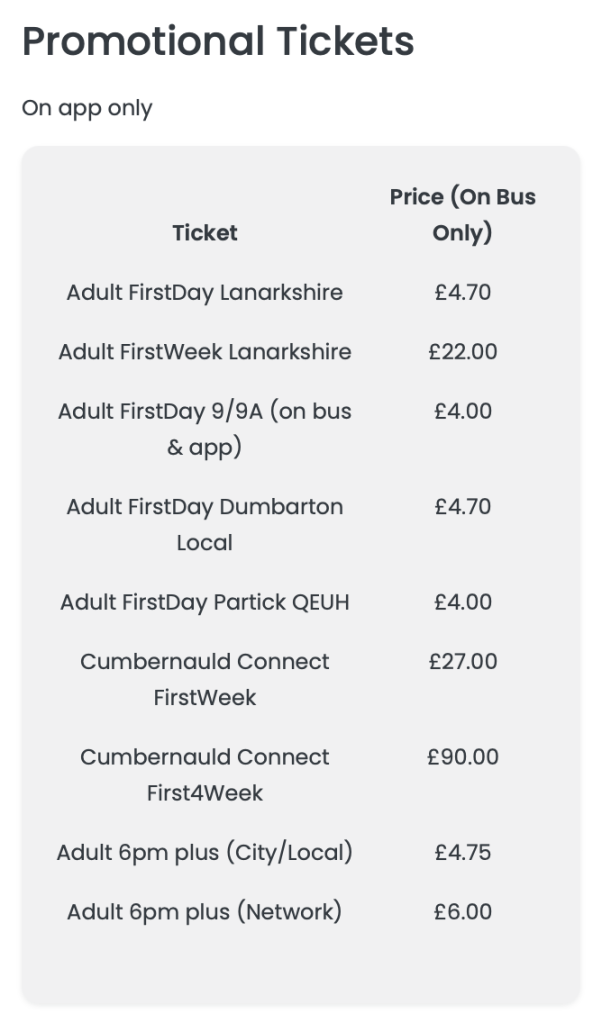Click the Promotional Tickets heading

point(218,42)
